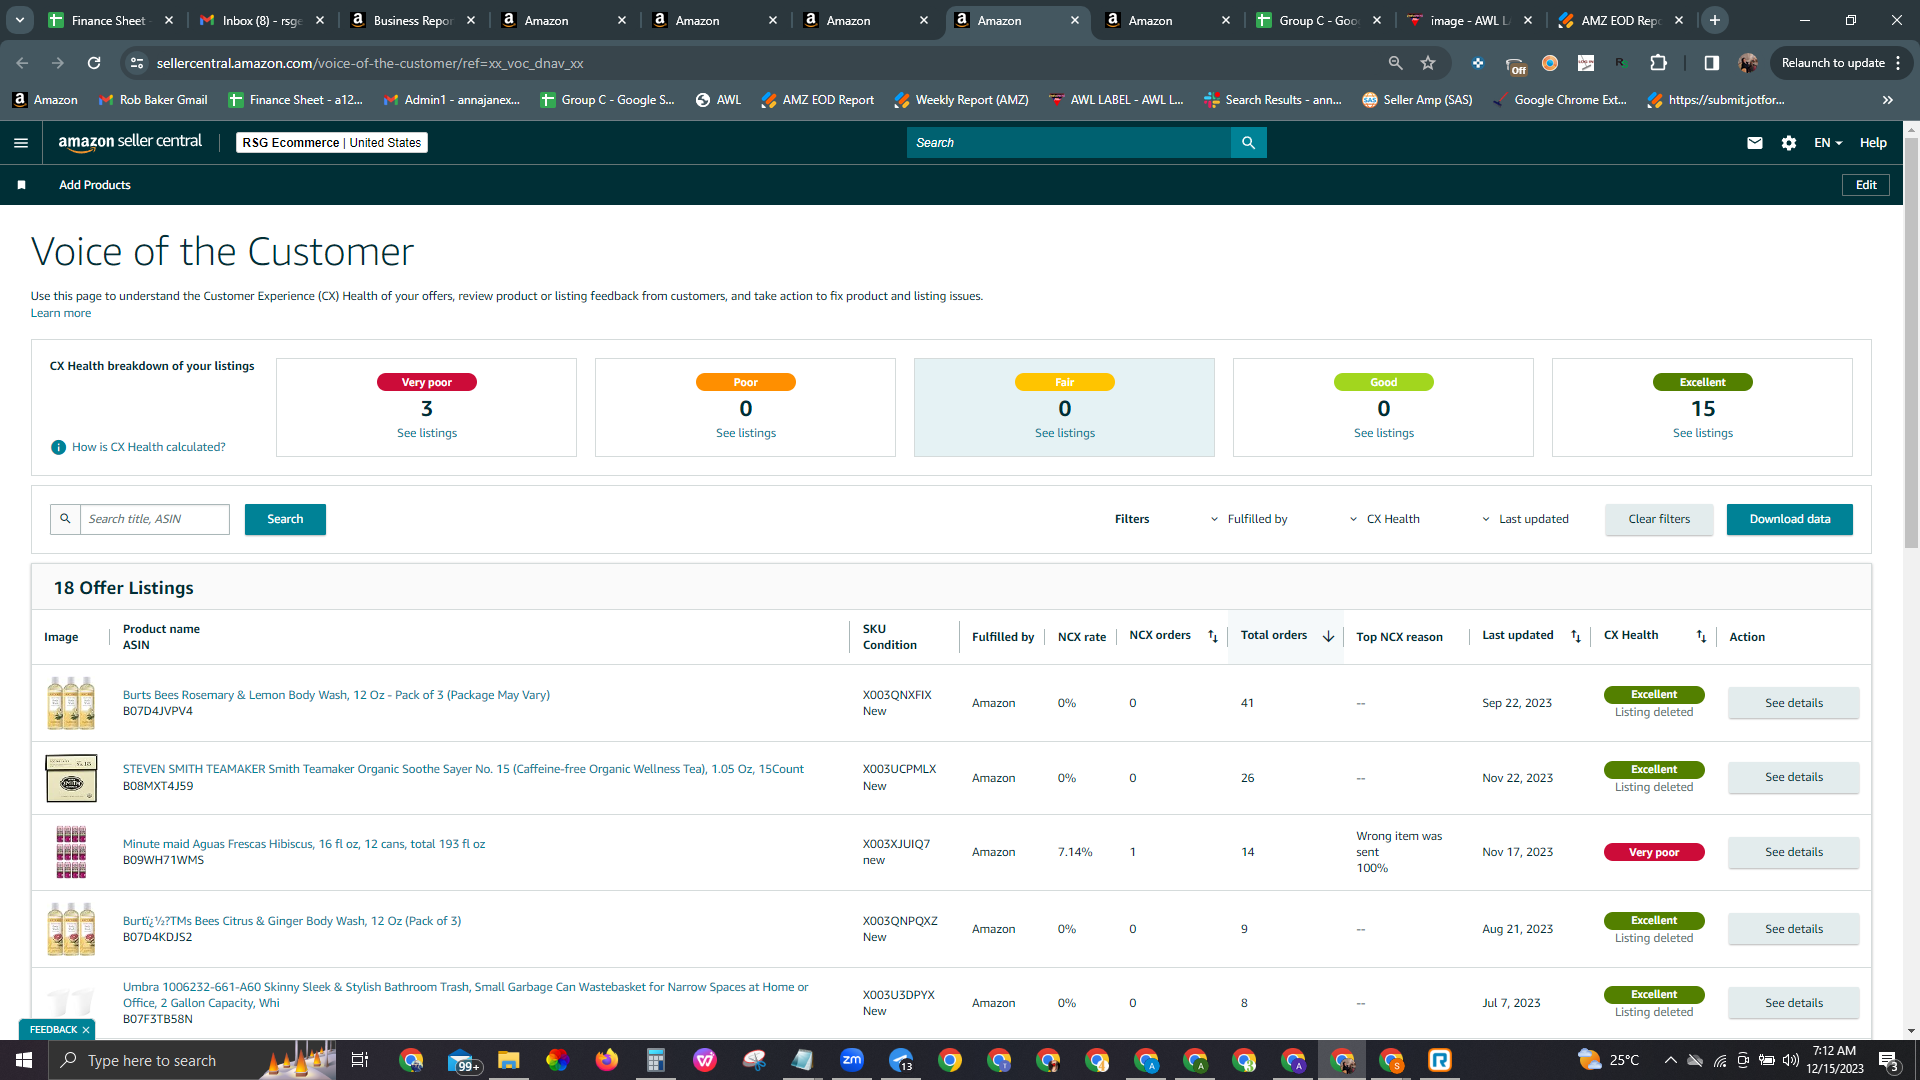Image resolution: width=1920 pixels, height=1080 pixels.
Task: Switch to the Inbox (8) Gmail tab
Action: pos(263,20)
